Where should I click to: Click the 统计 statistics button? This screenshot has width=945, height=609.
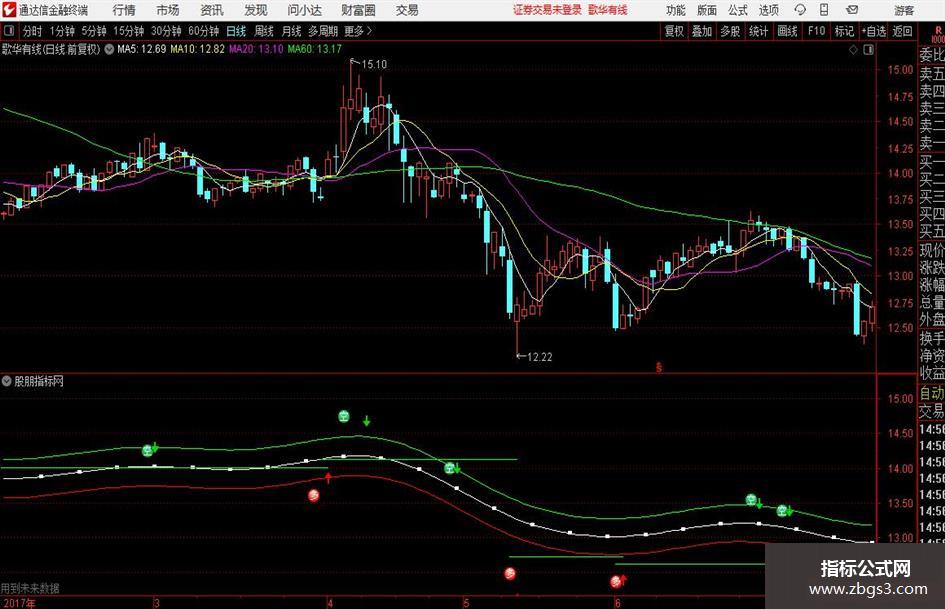coord(758,31)
